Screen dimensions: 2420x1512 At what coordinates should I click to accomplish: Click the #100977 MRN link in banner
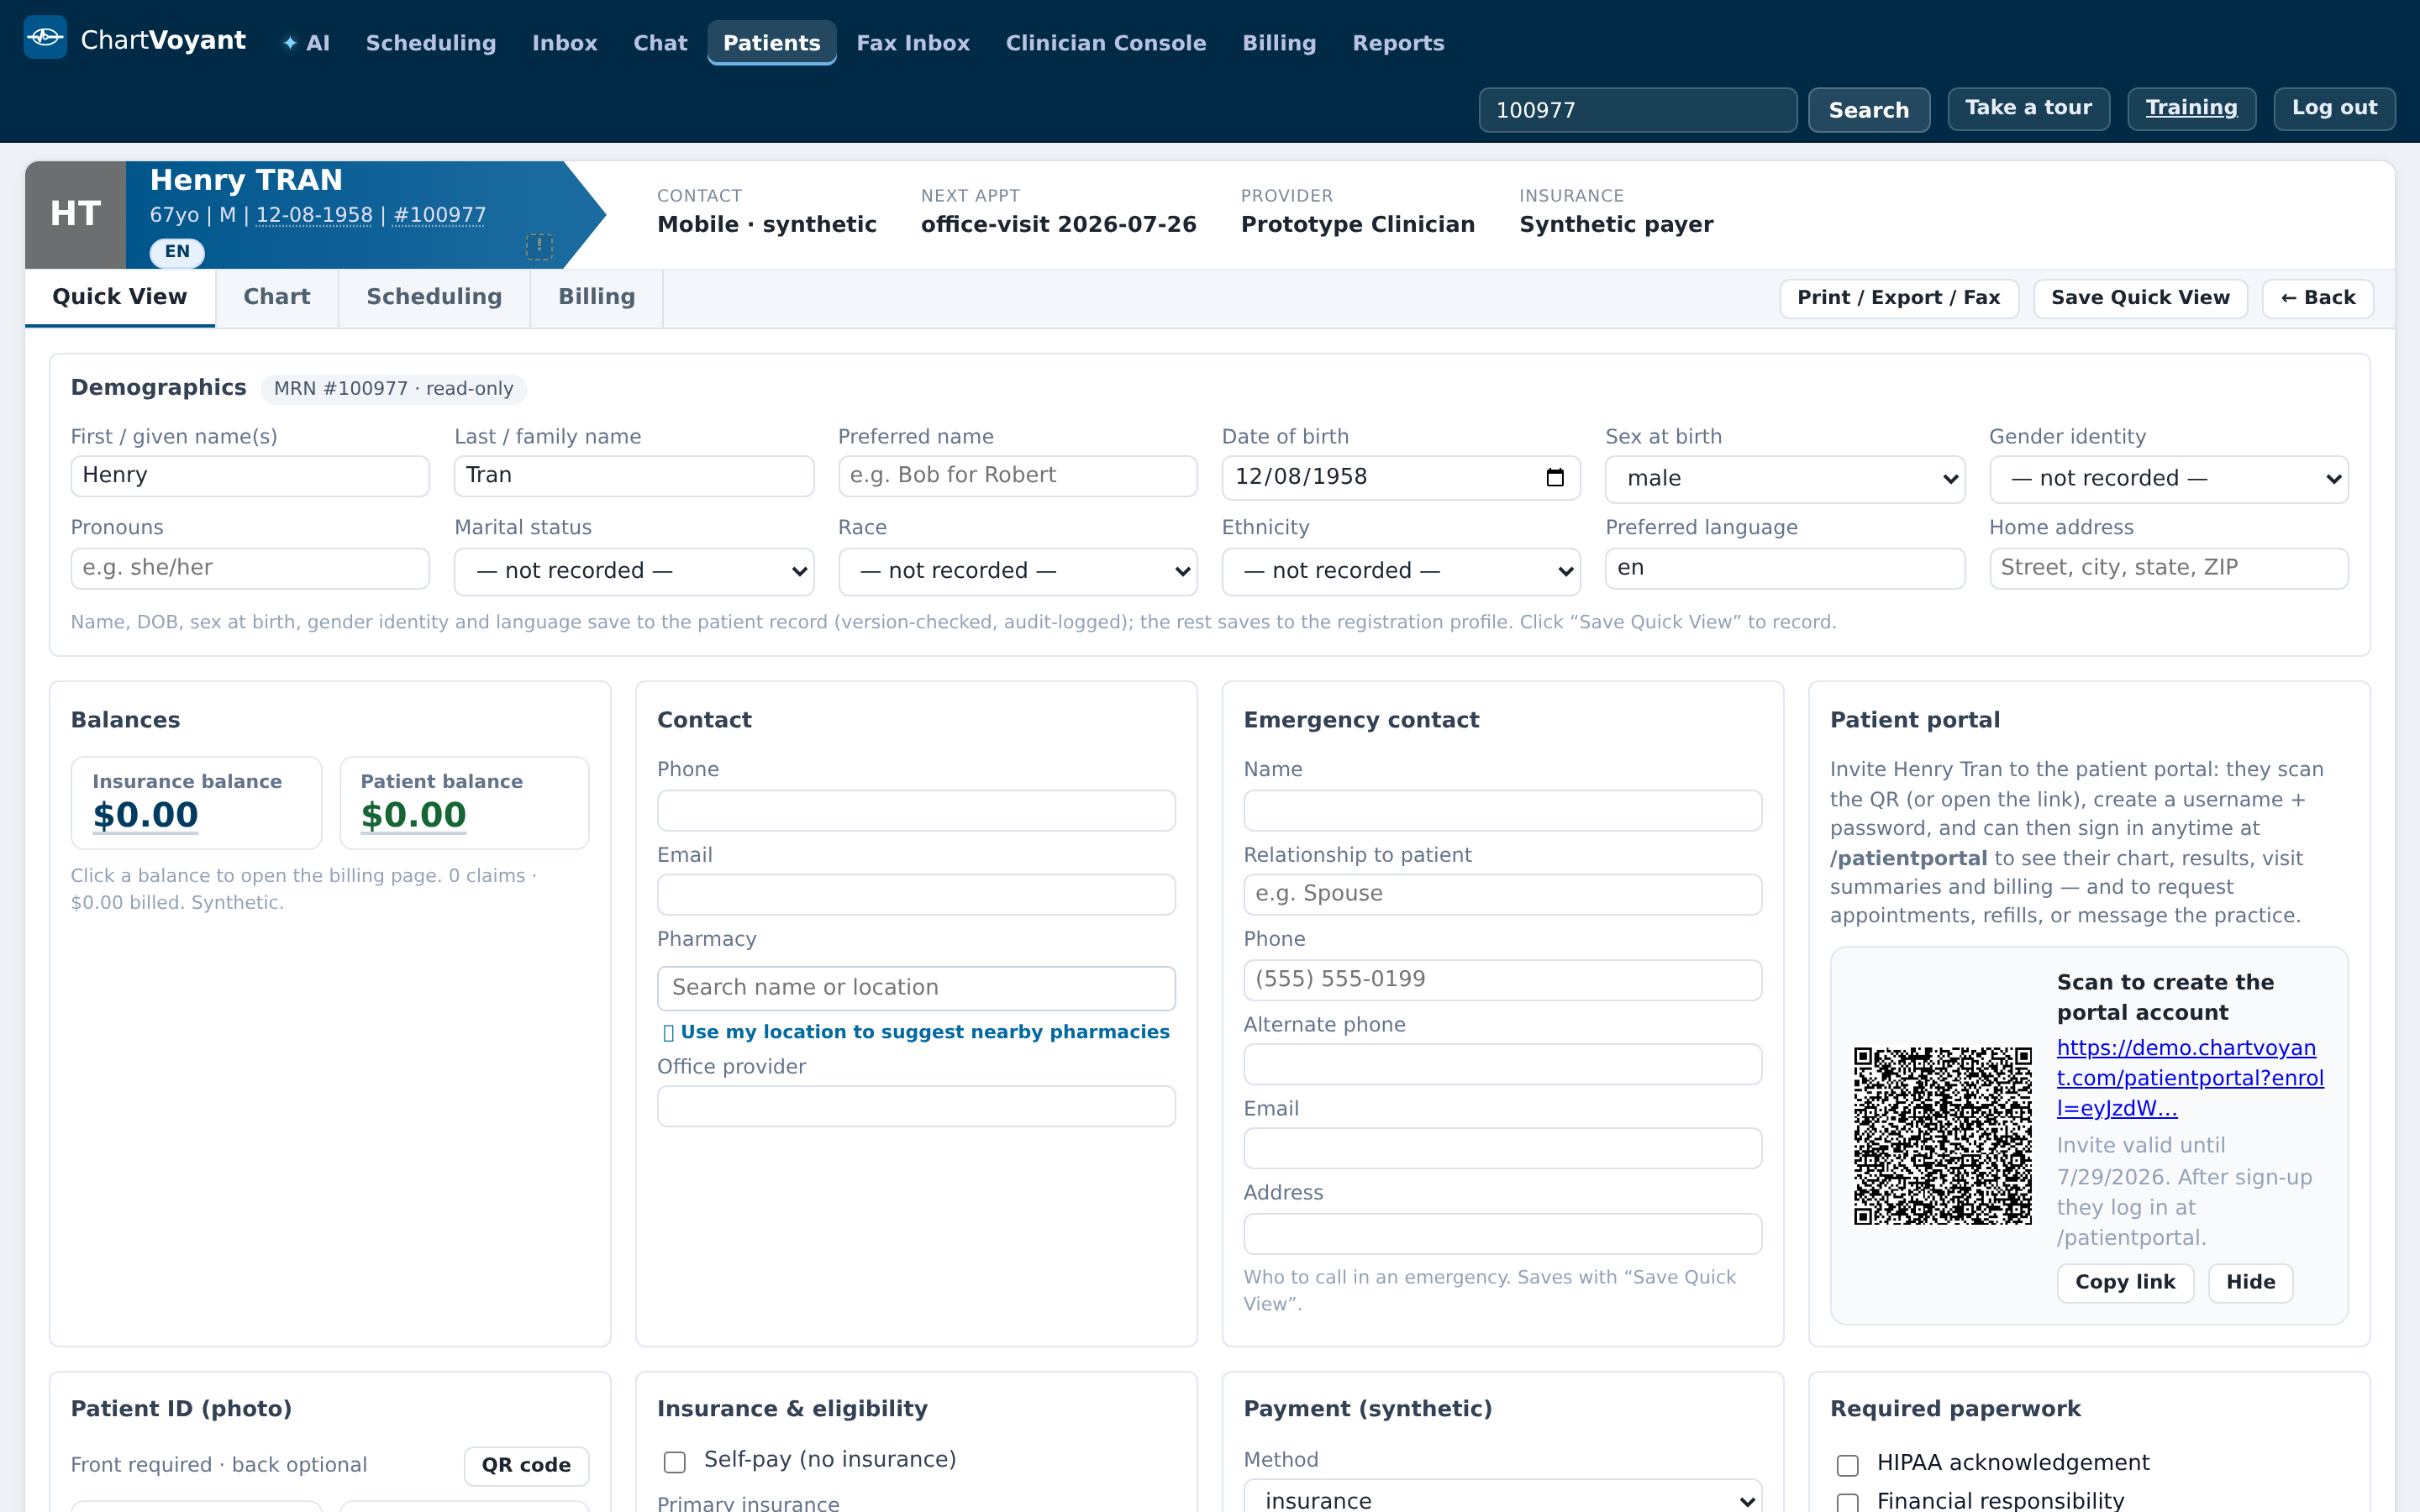click(440, 215)
